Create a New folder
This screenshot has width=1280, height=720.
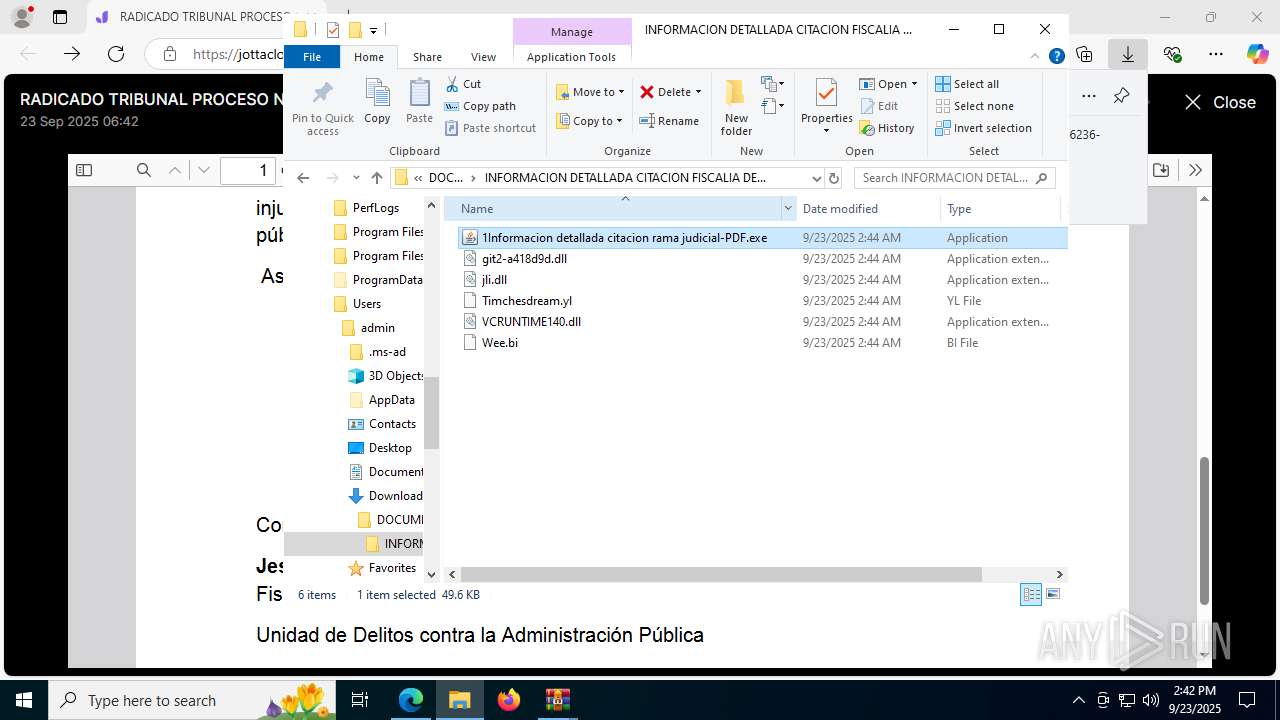736,108
